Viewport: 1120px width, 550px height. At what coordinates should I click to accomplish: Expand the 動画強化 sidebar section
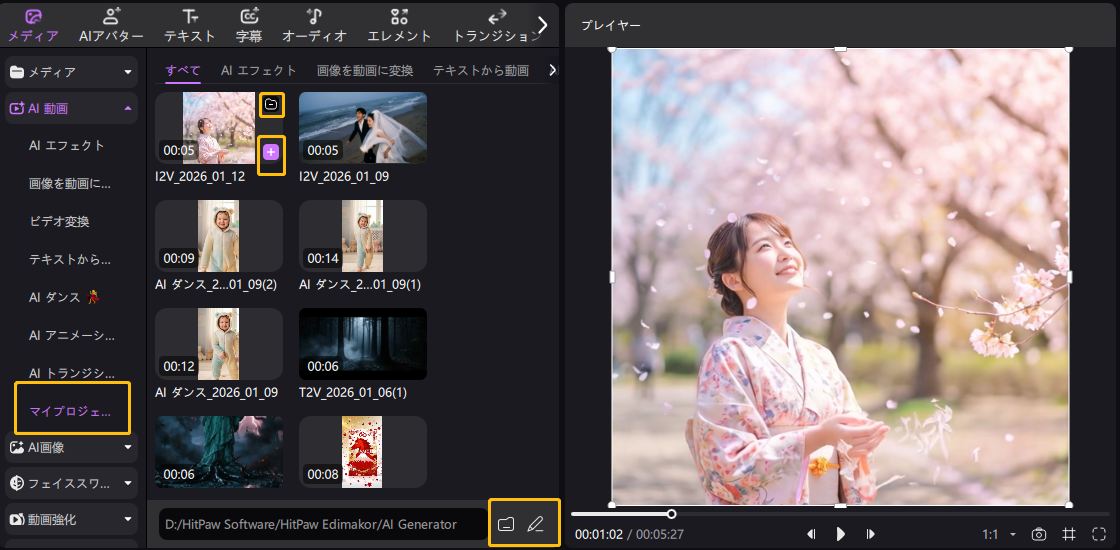[71, 519]
